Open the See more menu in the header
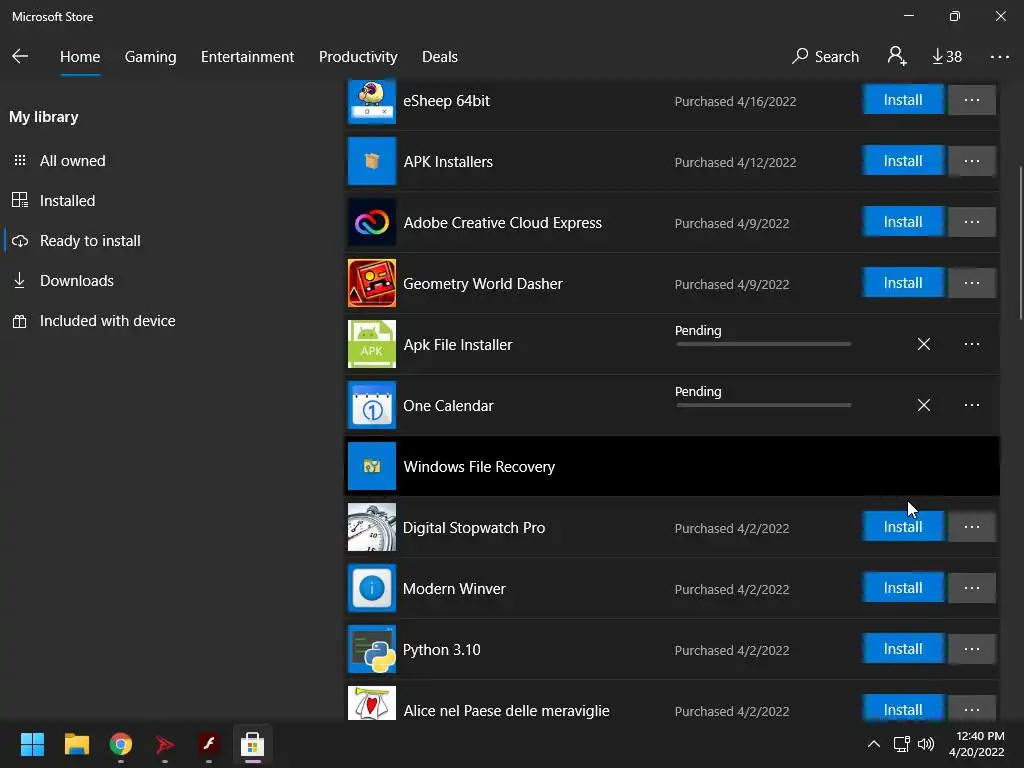1024x768 pixels. [x=999, y=57]
